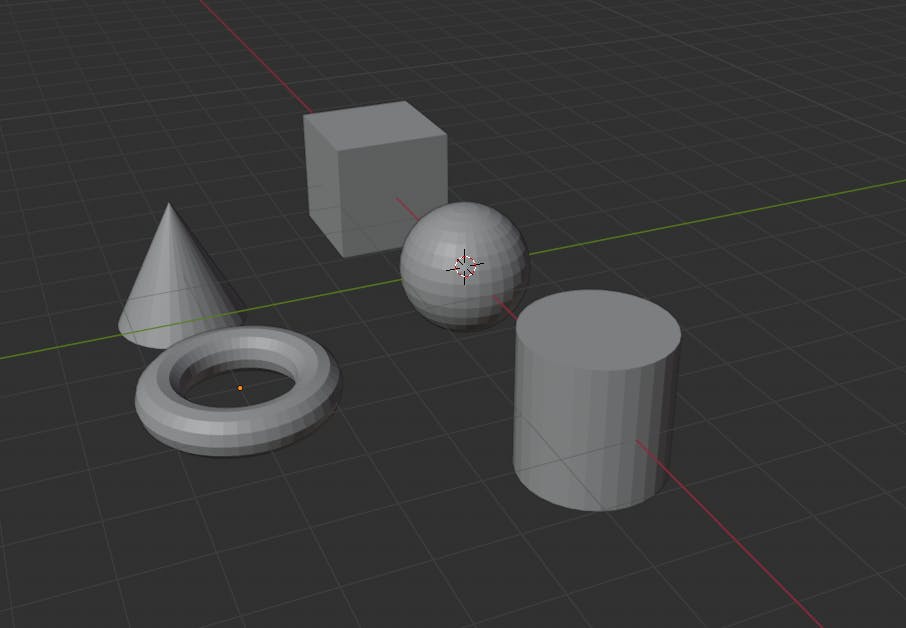Click the orange origin dot inside torus
The width and height of the screenshot is (906, 628).
[x=240, y=388]
